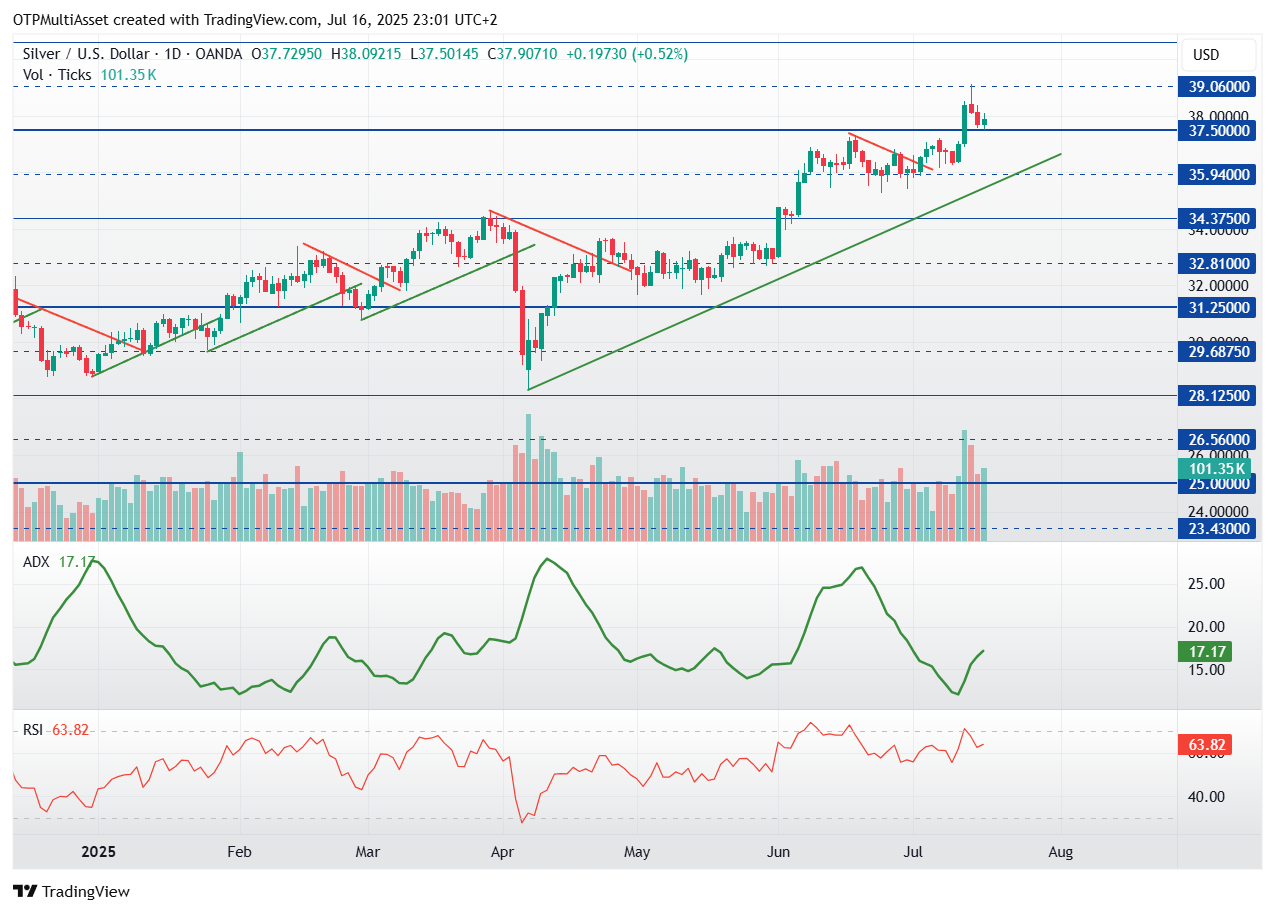Click the RSI indicator legend label

point(33,730)
